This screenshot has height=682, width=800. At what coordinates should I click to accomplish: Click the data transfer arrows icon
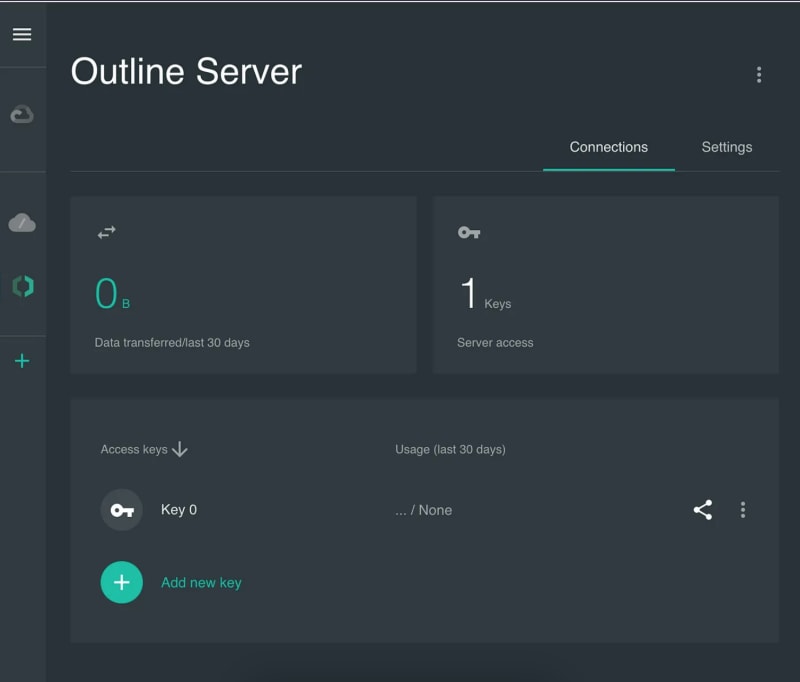(107, 233)
